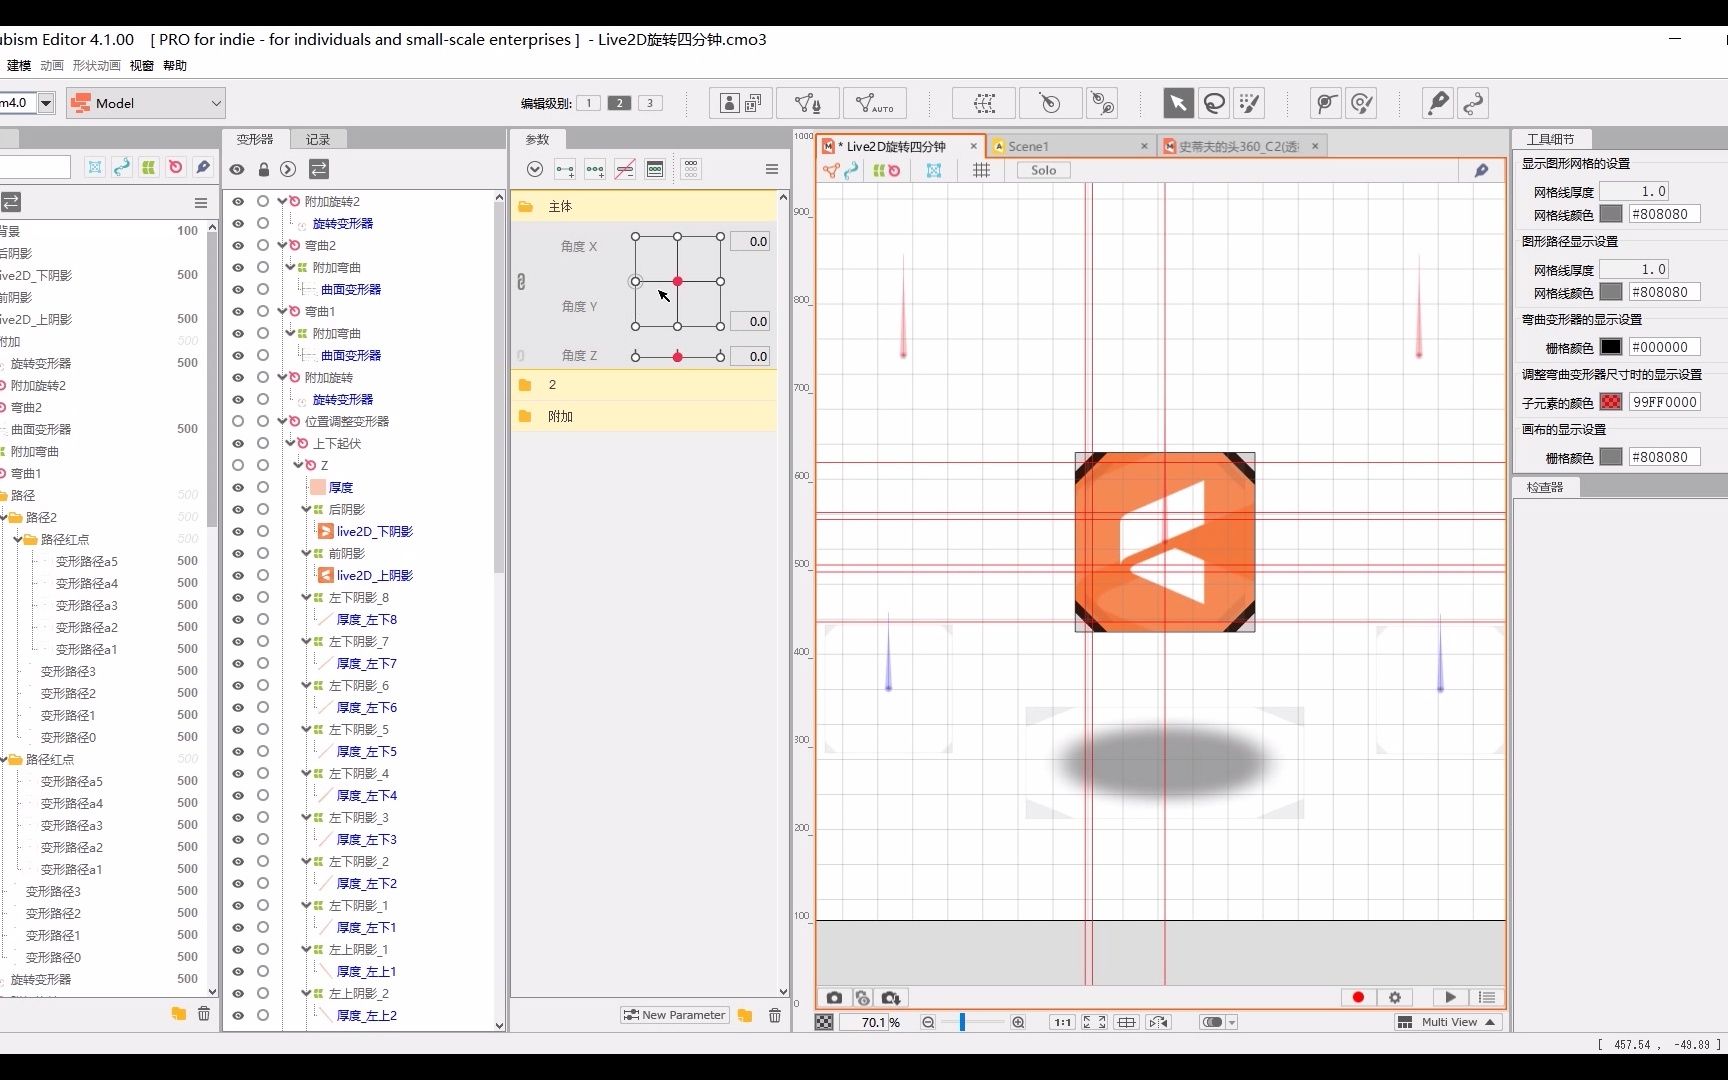Click the 角度 Z value input field
Screen dimensions: 1728x1080
pos(750,356)
